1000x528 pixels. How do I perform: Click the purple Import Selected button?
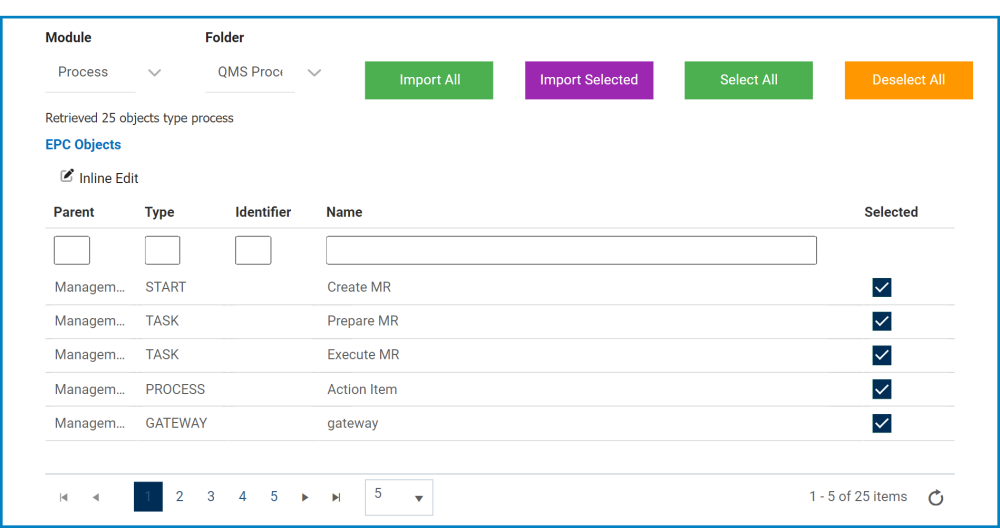(x=589, y=80)
